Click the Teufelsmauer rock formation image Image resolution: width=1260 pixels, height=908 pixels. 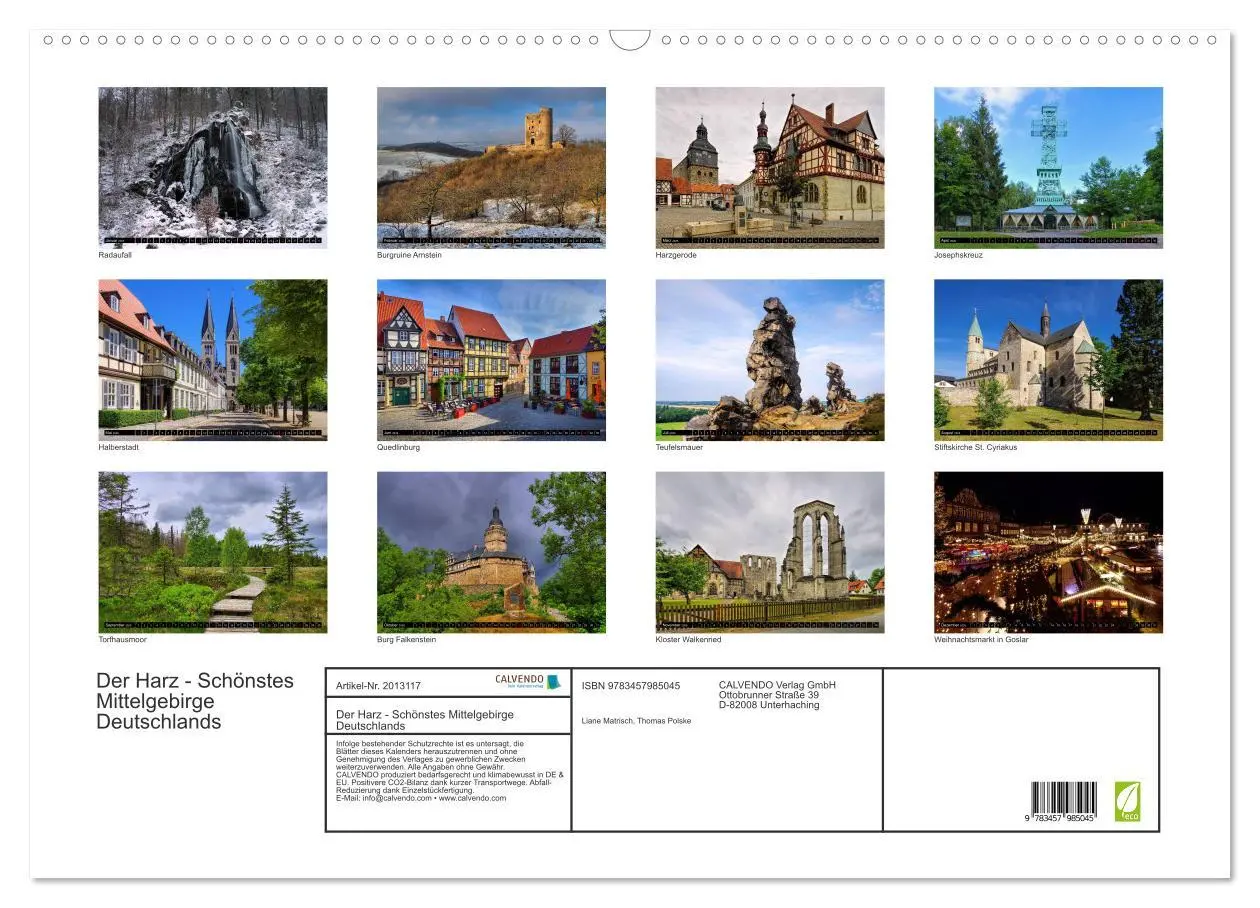[x=770, y=357]
